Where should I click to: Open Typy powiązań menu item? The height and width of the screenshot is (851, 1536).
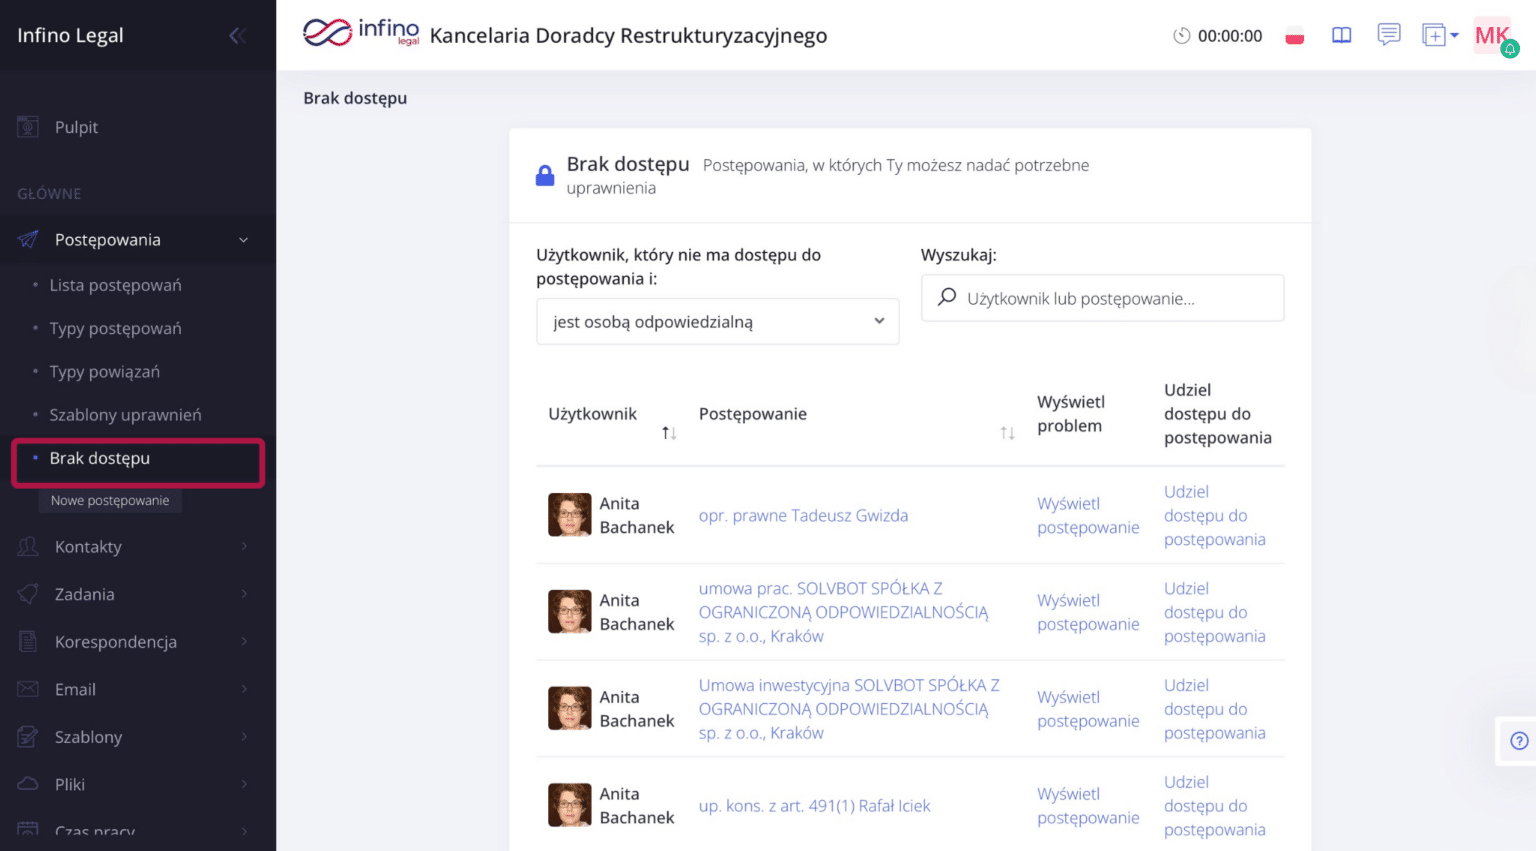point(104,372)
